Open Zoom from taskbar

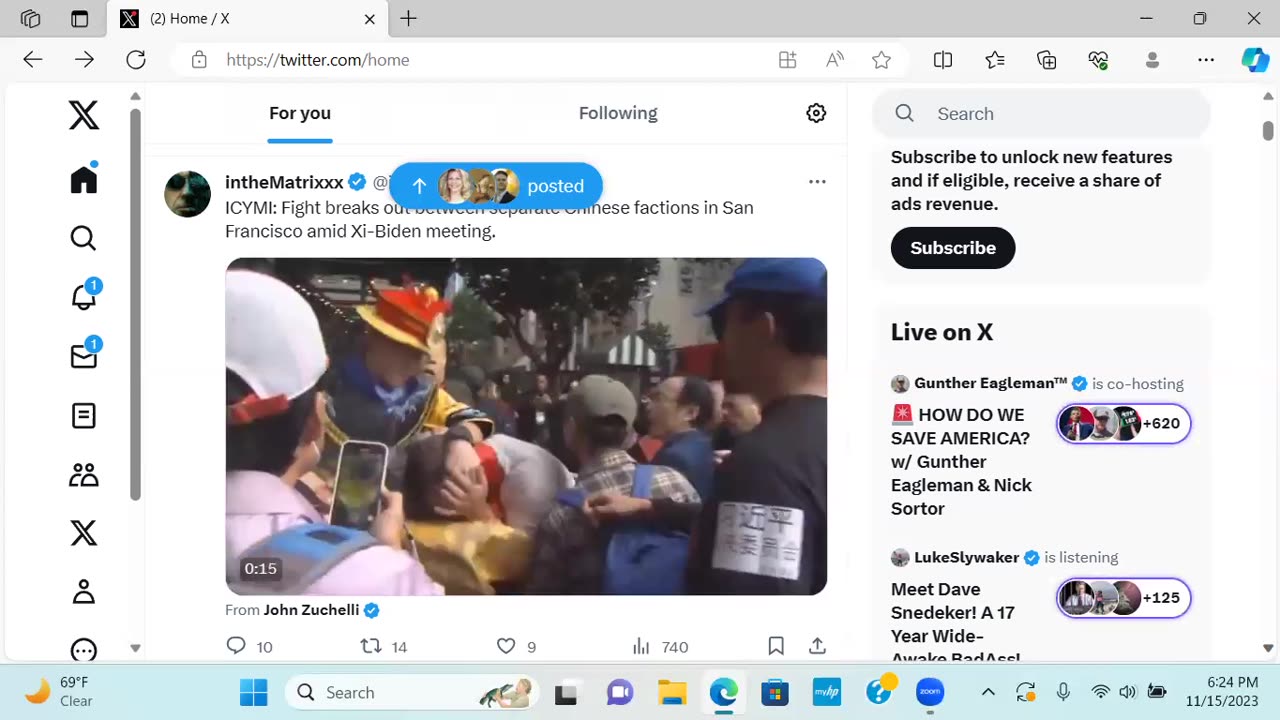930,692
